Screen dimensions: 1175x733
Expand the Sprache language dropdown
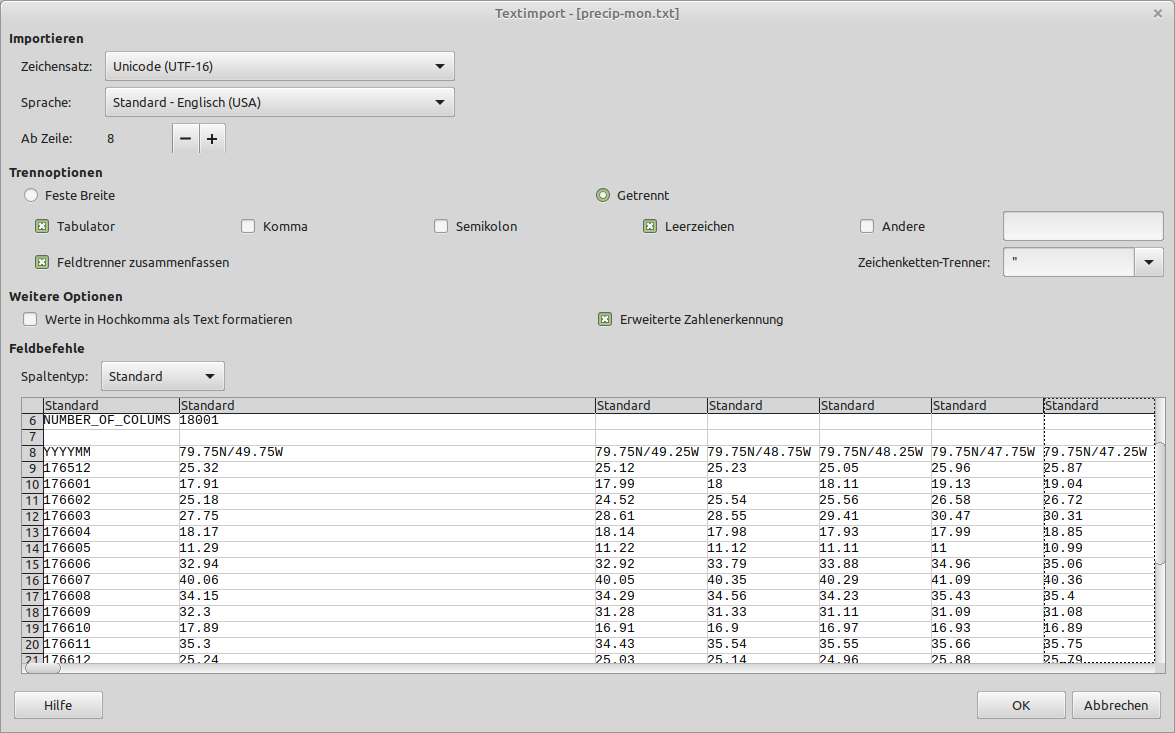click(279, 102)
